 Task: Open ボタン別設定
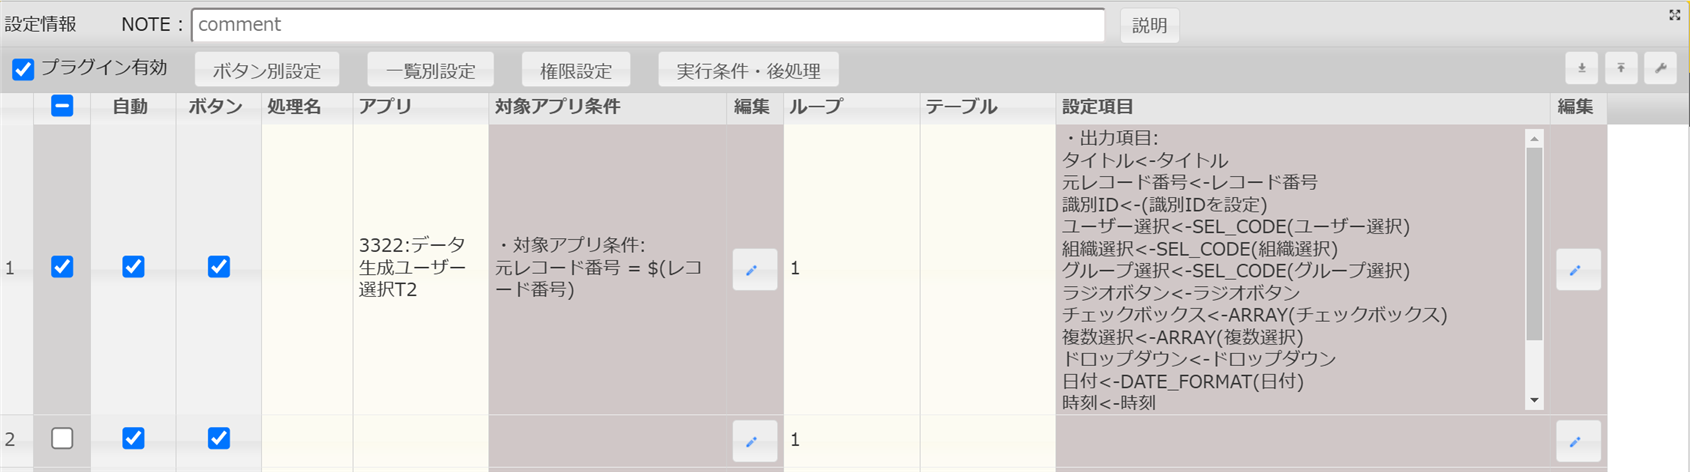click(x=267, y=70)
